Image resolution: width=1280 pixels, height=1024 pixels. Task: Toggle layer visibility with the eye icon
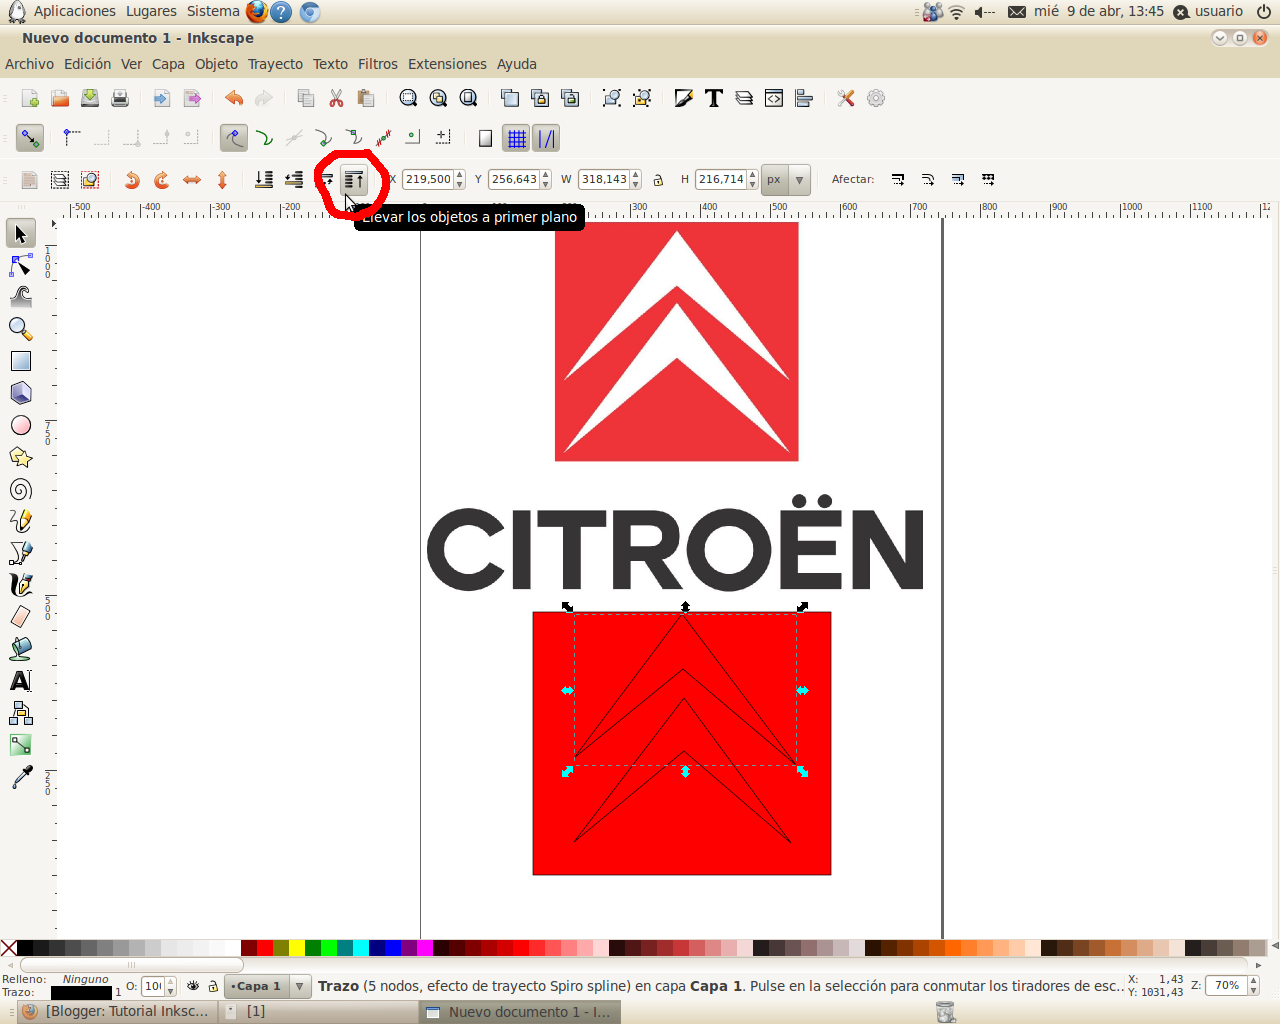[x=192, y=986]
